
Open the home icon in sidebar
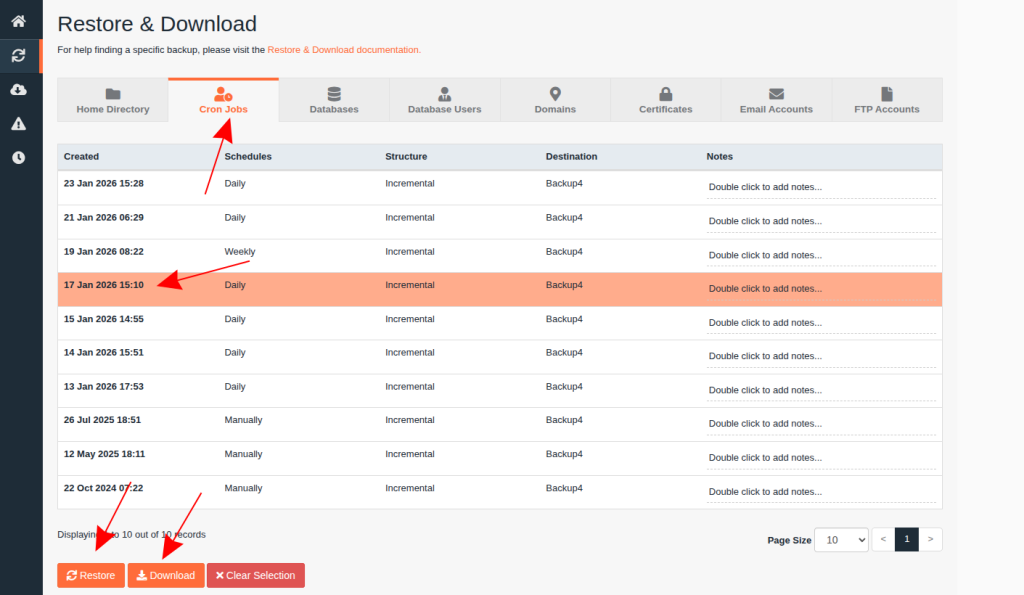point(18,20)
